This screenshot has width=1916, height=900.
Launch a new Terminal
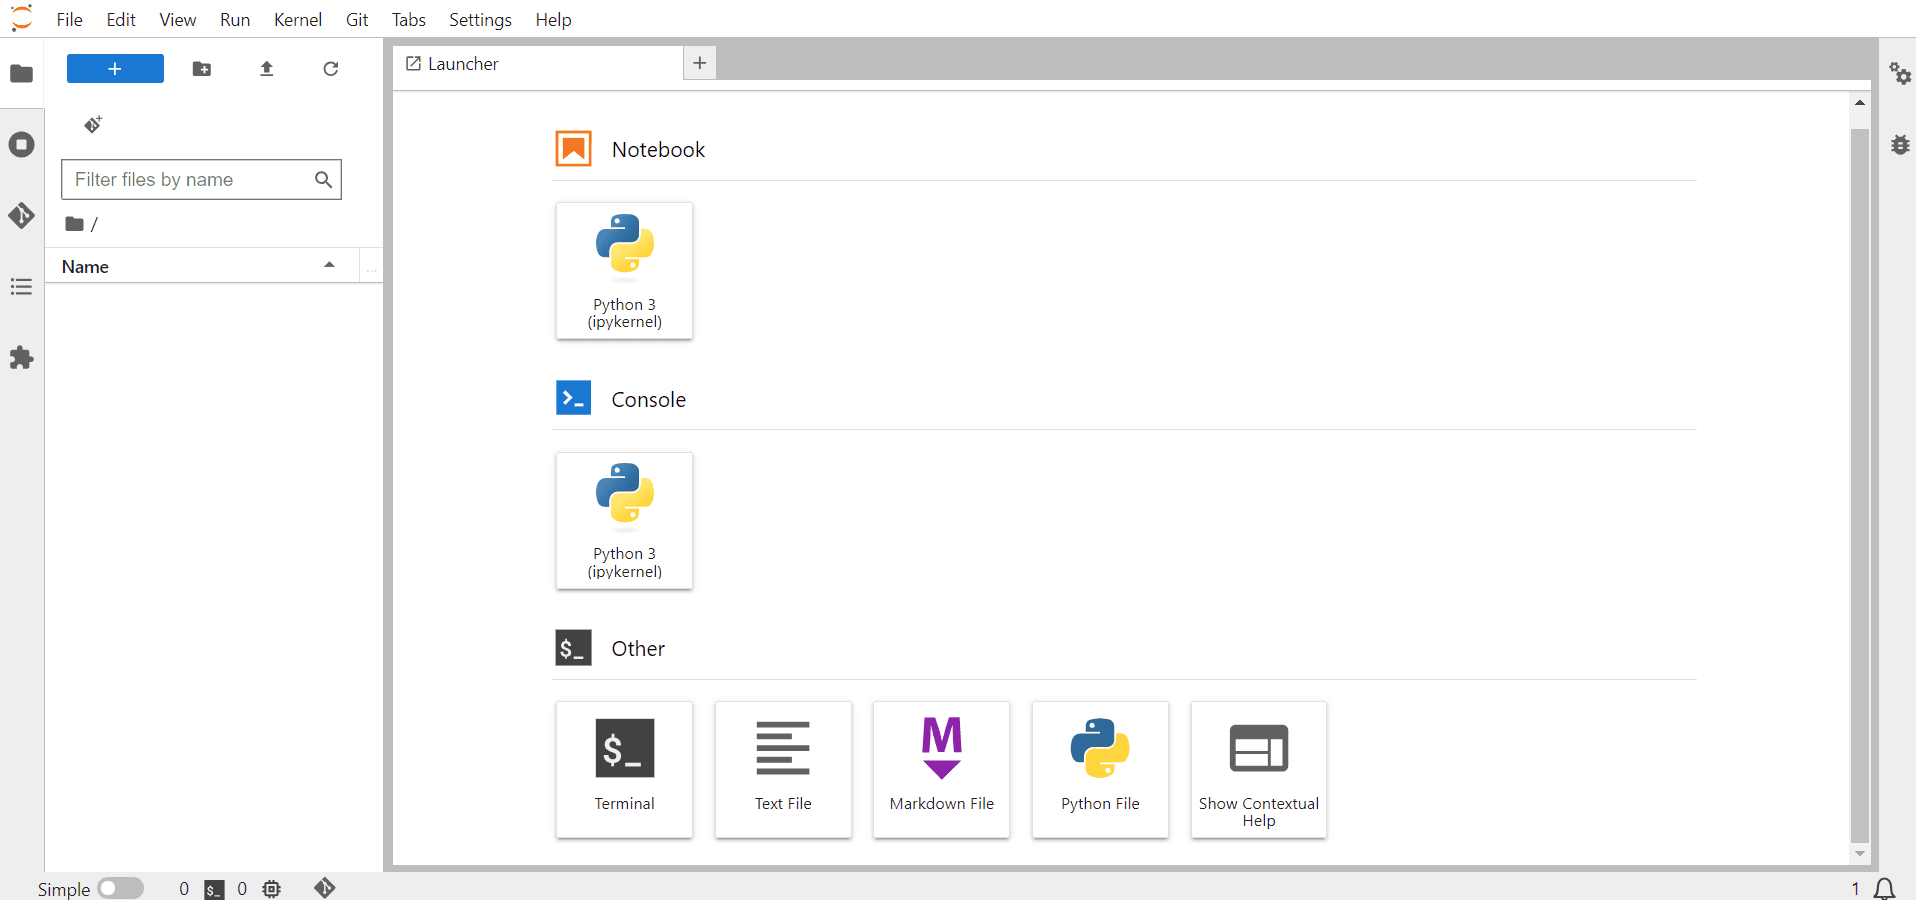[x=624, y=769]
